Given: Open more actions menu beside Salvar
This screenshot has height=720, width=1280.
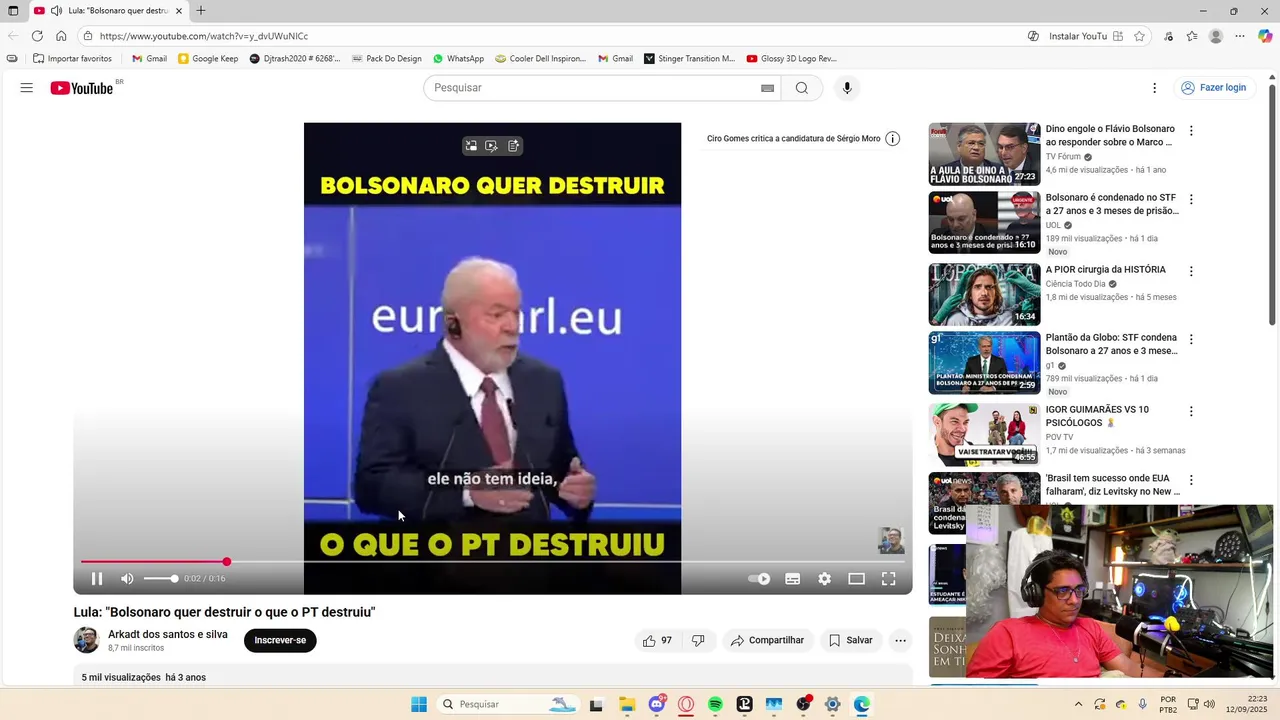Looking at the screenshot, I should [x=900, y=641].
